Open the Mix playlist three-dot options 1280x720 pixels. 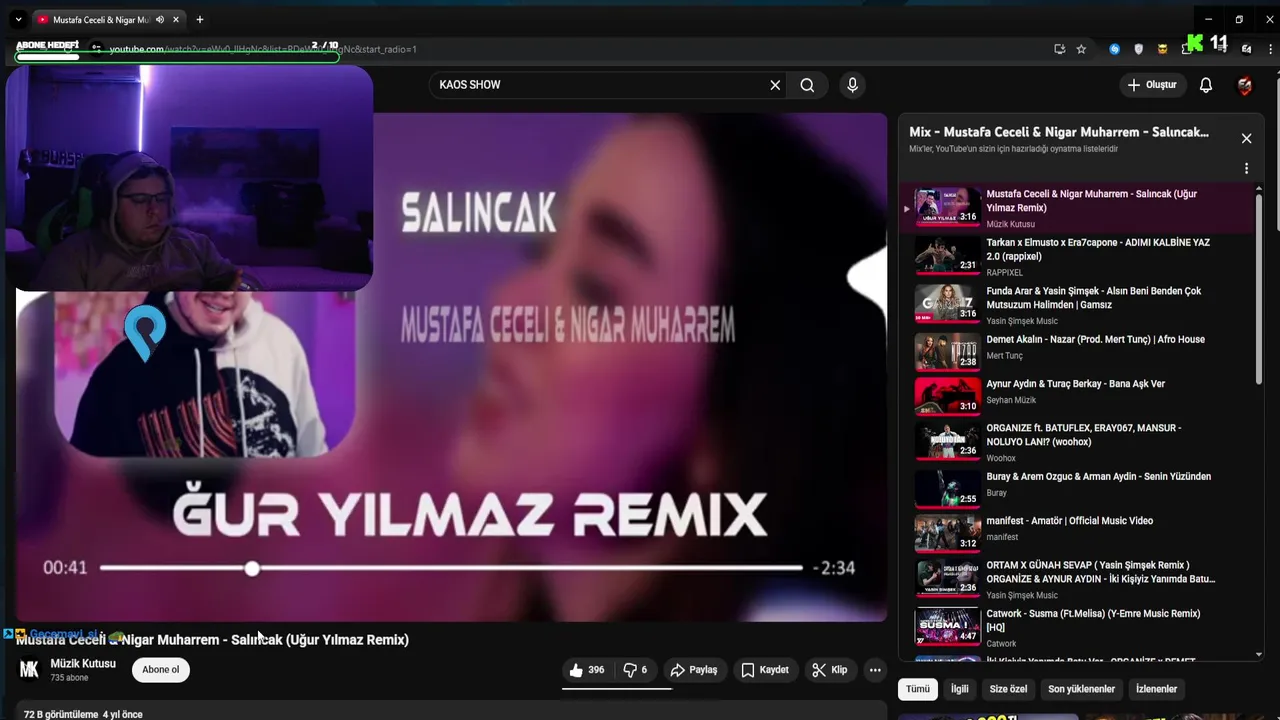[x=1246, y=168]
